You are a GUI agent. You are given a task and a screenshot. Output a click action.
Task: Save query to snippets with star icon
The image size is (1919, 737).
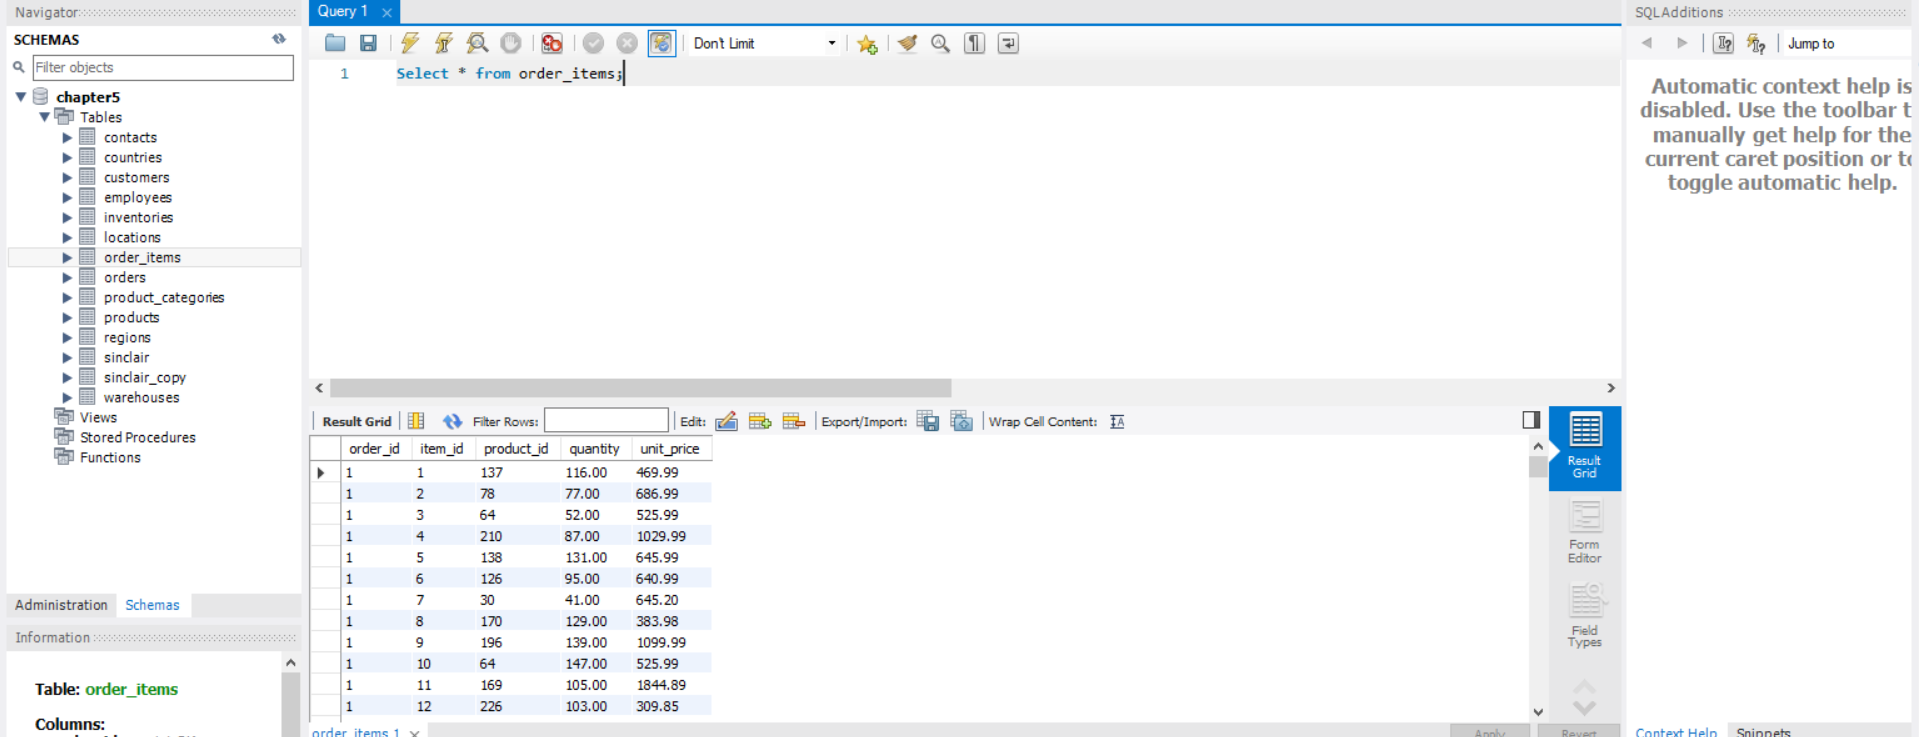point(867,44)
